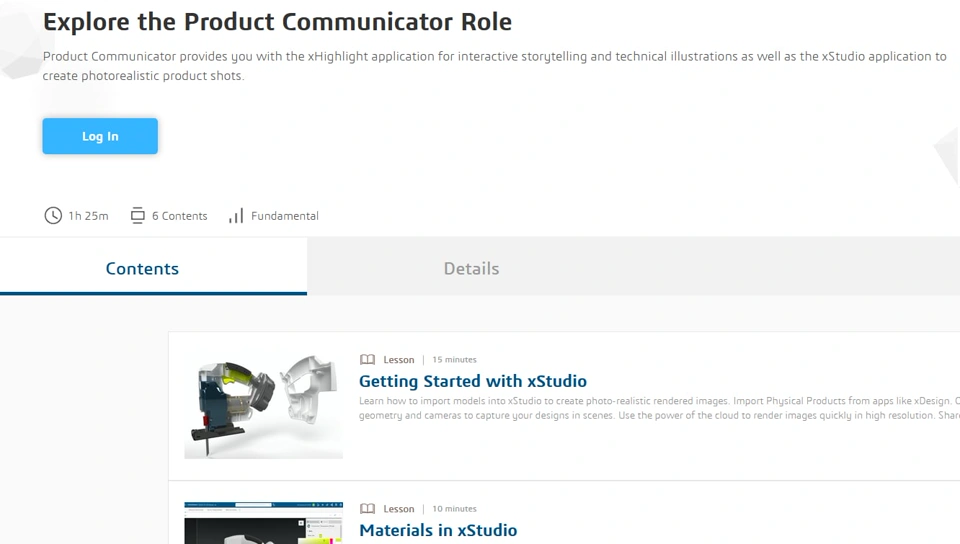Click the Fundamental level label

(285, 216)
